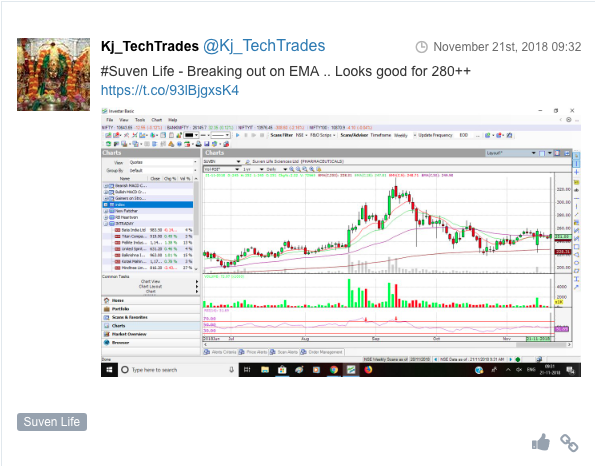Open the Scan Filter NSE dropdown
595x466 pixels.
tap(301, 135)
